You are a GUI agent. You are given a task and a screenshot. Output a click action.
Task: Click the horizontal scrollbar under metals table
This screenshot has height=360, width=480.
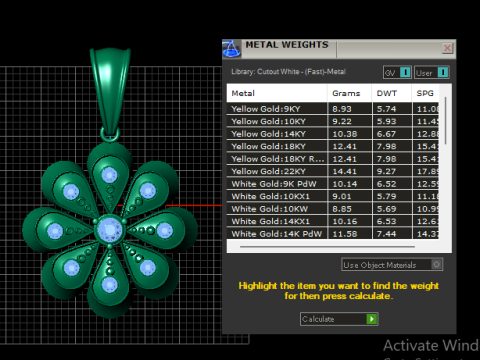[327, 247]
